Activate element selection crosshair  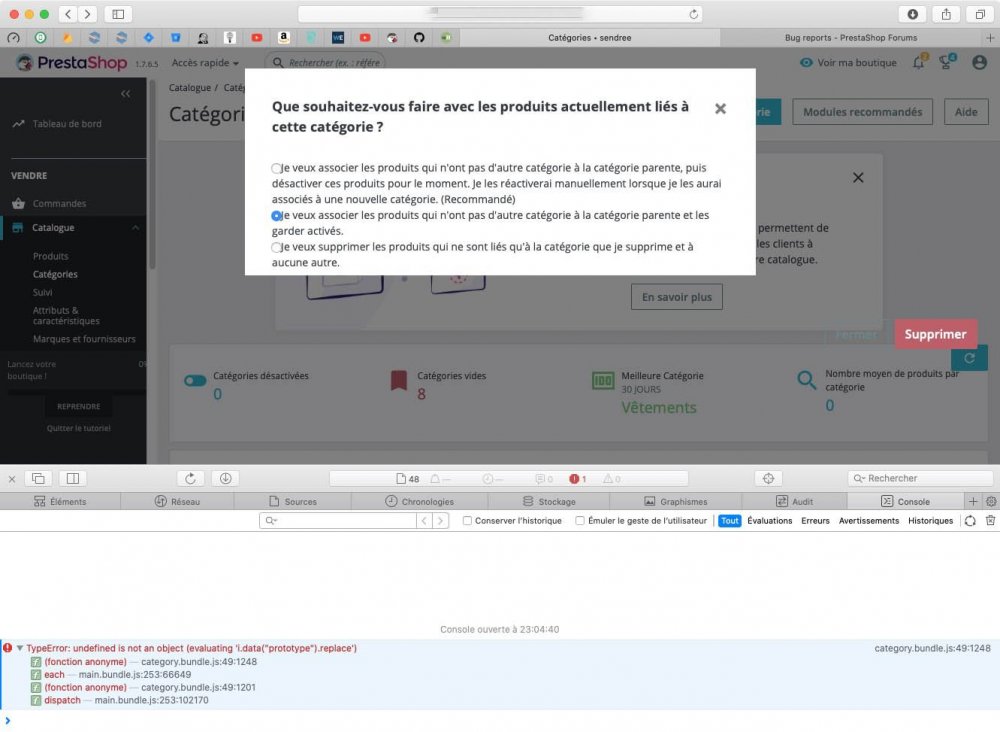(x=768, y=478)
